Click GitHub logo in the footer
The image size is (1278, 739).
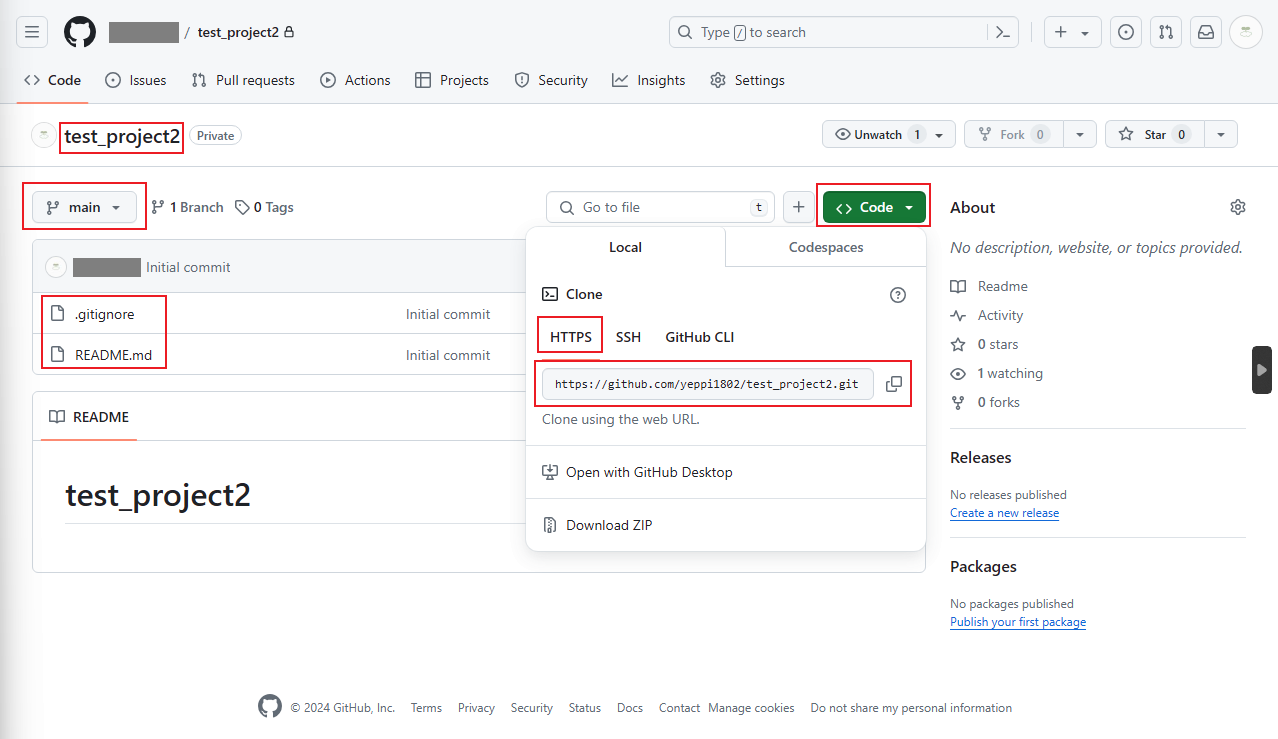coord(270,707)
